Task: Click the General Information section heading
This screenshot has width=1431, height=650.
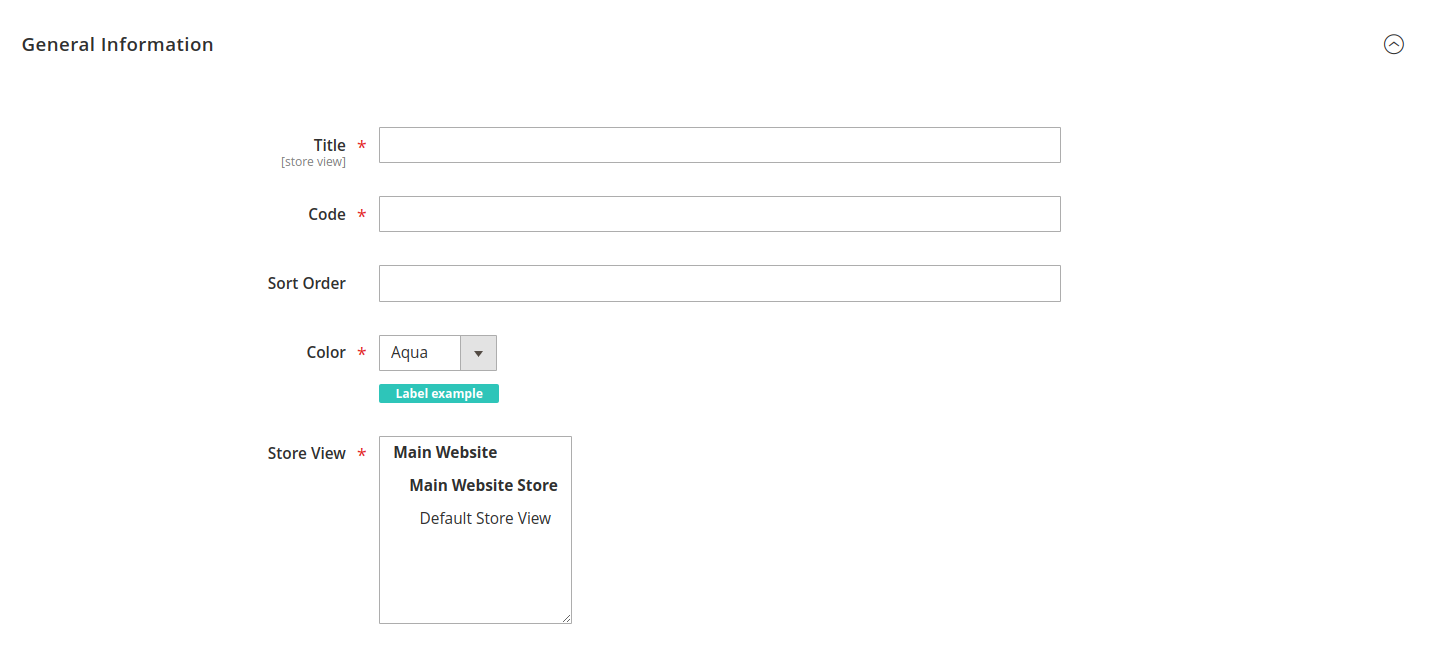Action: click(117, 44)
